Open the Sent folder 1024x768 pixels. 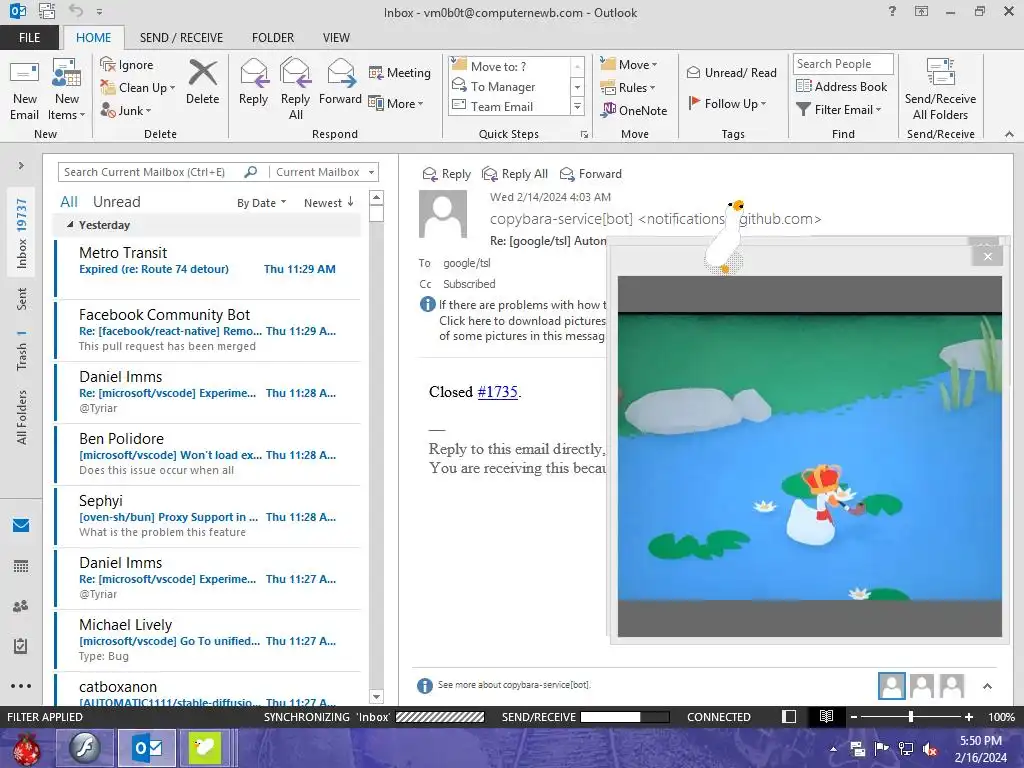point(21,298)
